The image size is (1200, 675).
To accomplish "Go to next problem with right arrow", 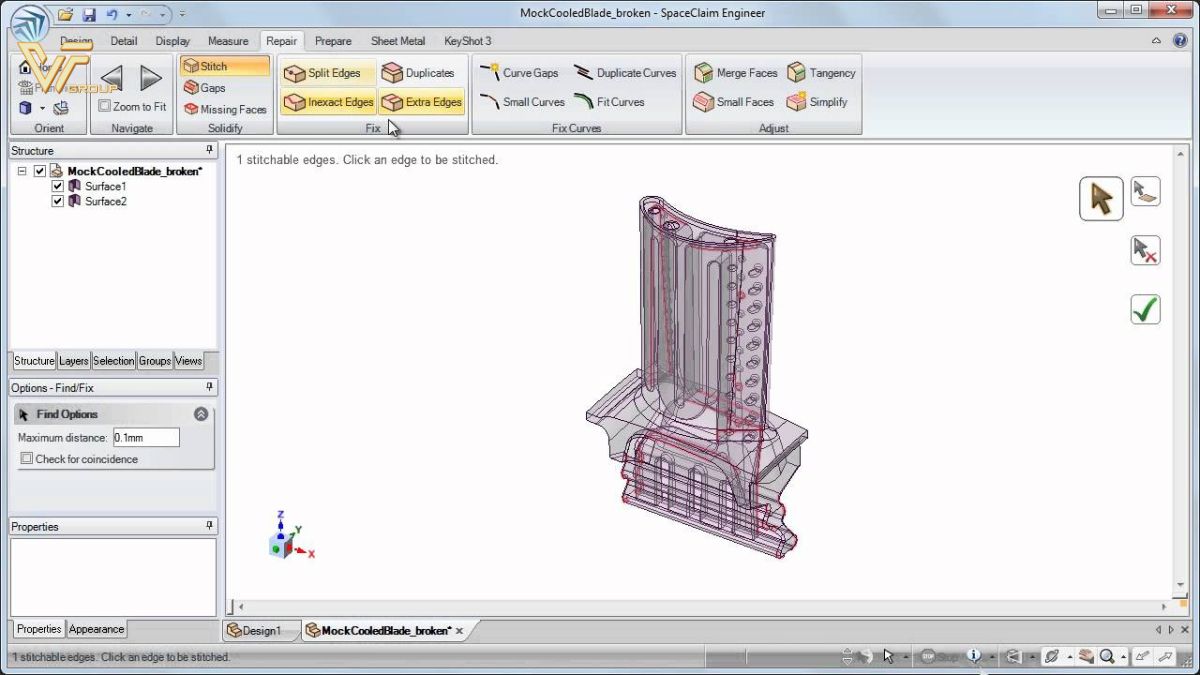I will [151, 77].
